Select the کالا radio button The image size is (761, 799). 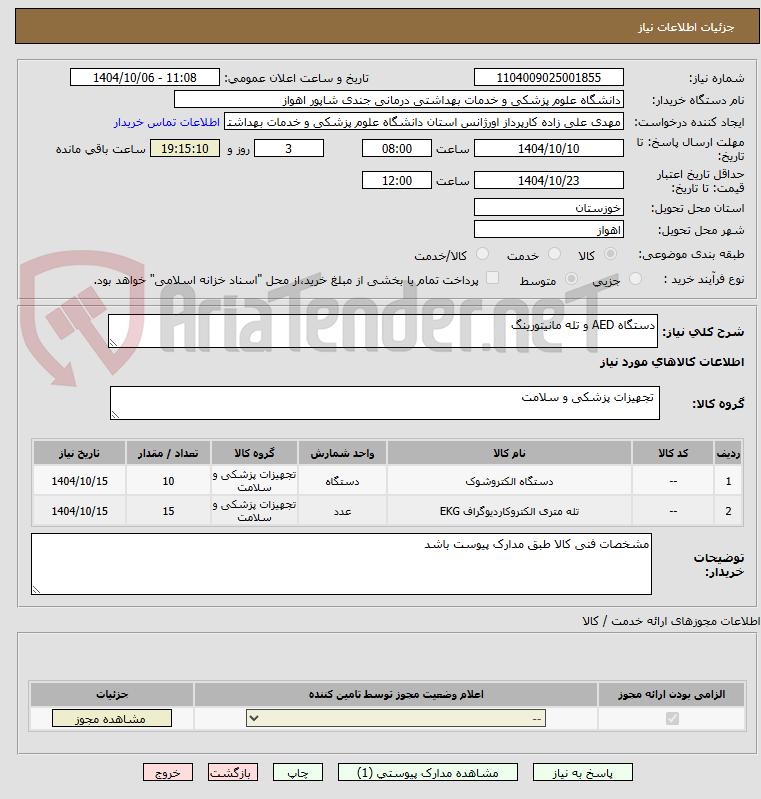tap(610, 254)
